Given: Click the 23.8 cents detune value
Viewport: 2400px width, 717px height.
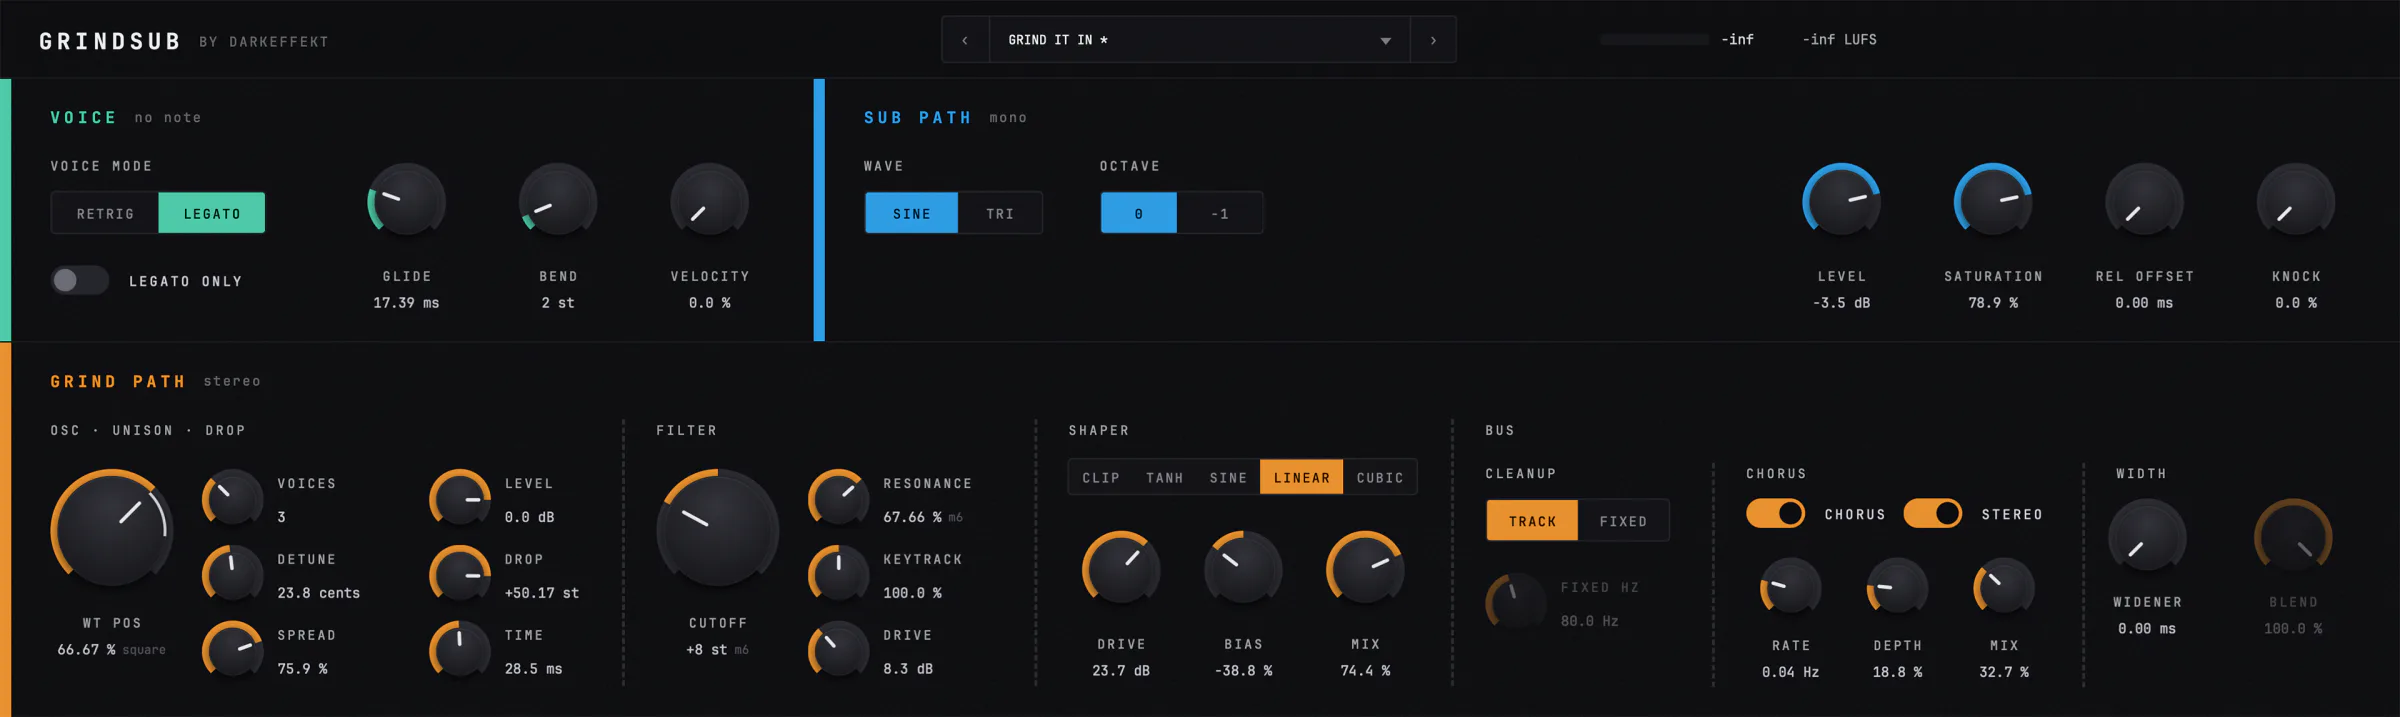Looking at the screenshot, I should coord(318,593).
